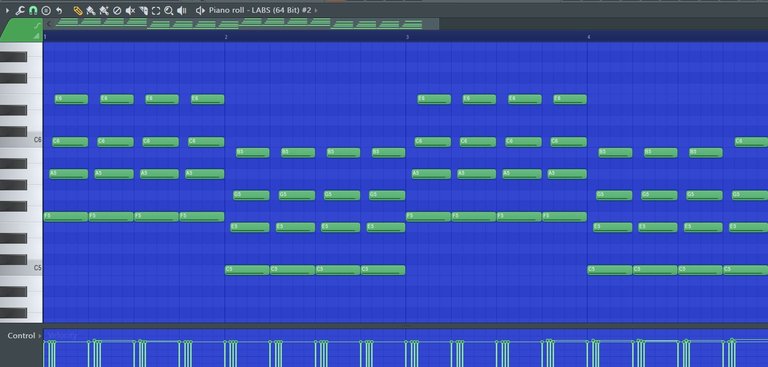Select the paint brush tool
The image size is (768, 367).
pyautogui.click(x=91, y=10)
